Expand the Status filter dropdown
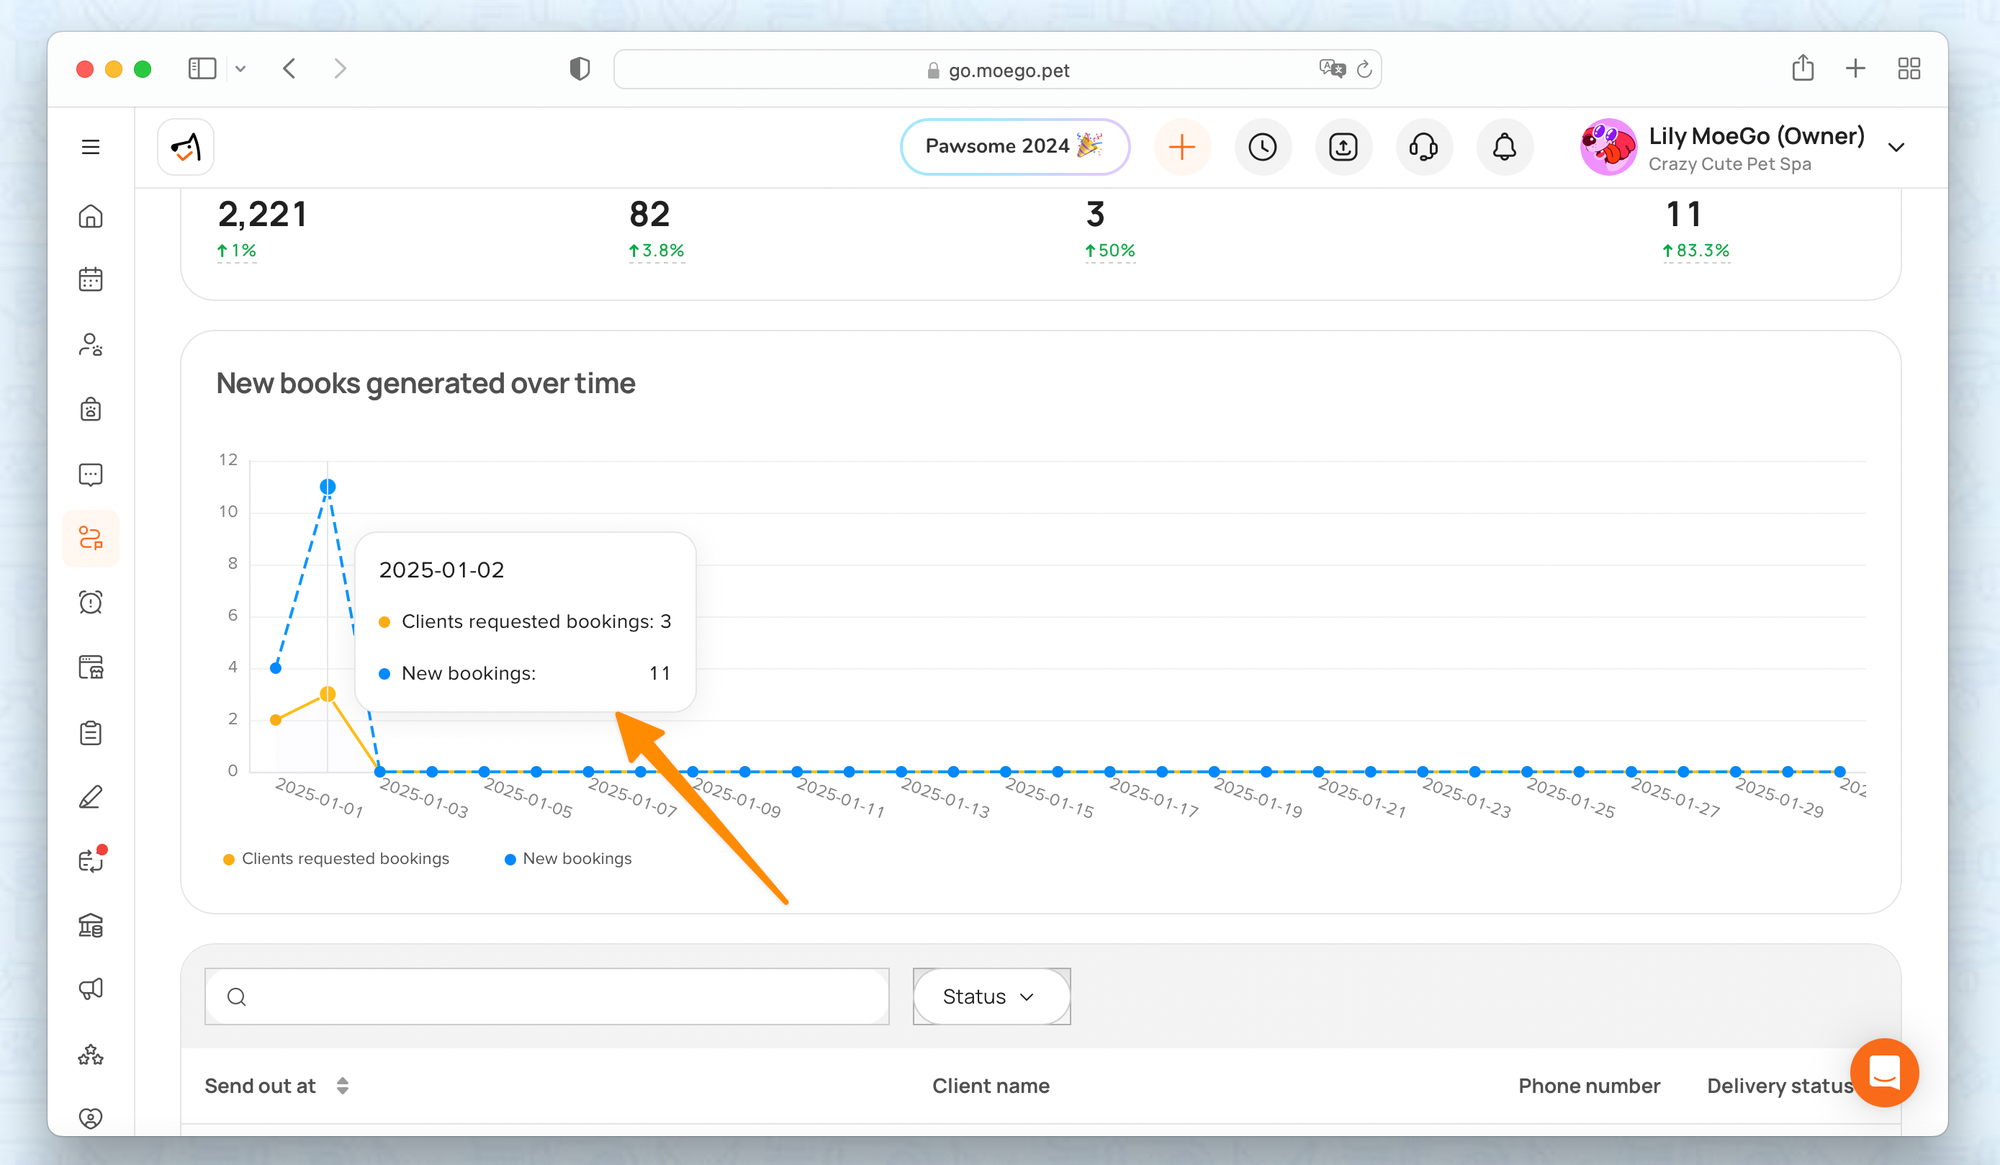 tap(990, 996)
